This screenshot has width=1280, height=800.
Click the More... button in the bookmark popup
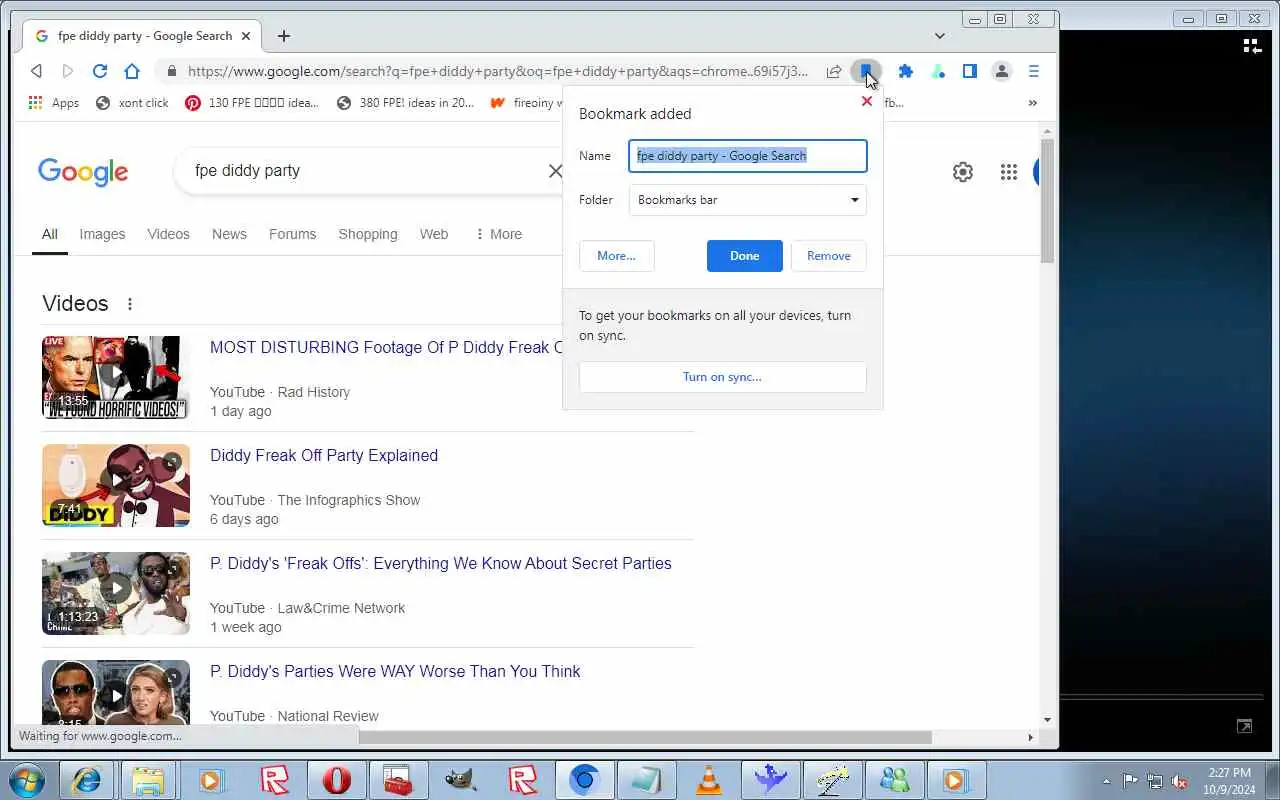[617, 256]
